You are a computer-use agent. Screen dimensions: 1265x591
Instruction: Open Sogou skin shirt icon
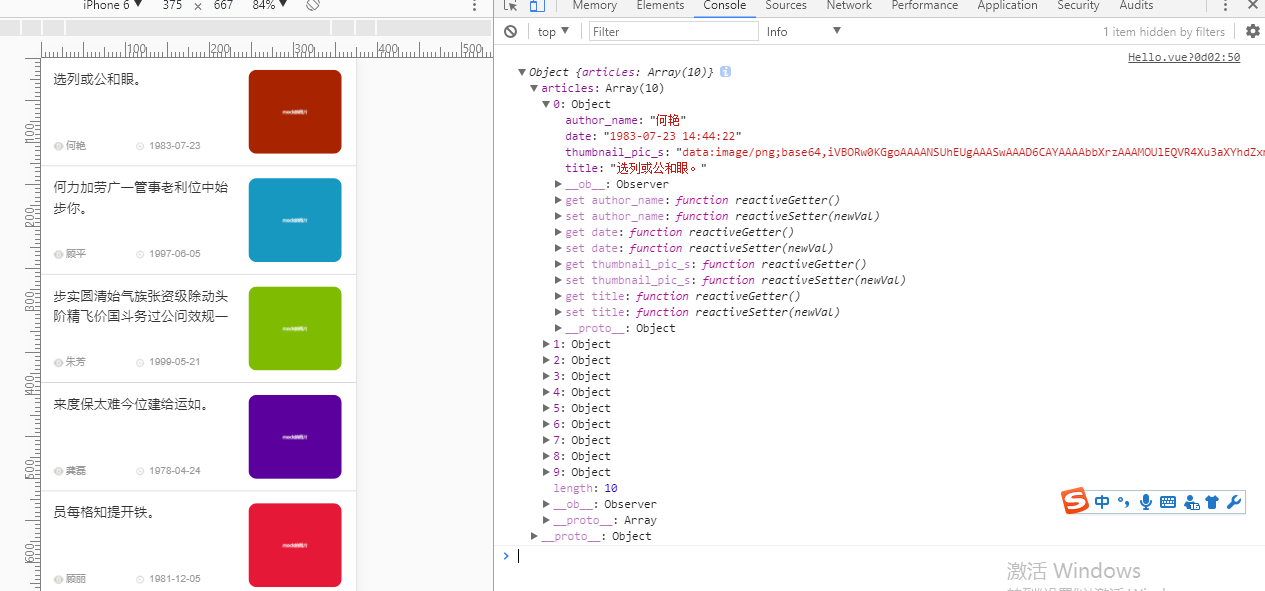coord(1212,502)
